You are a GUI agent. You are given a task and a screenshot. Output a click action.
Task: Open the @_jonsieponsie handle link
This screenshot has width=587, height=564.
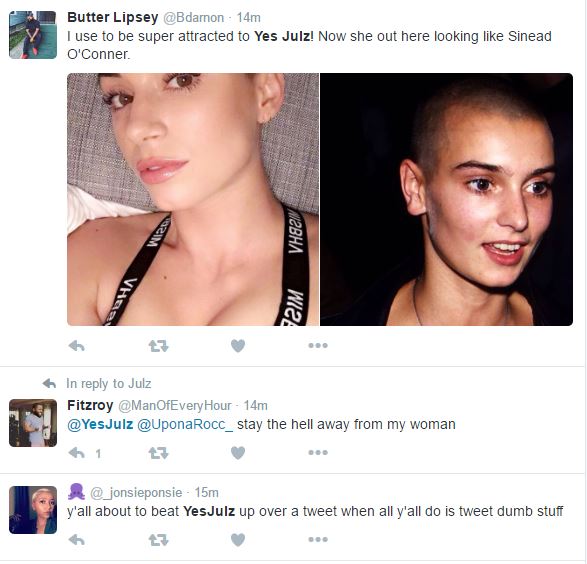tap(136, 493)
